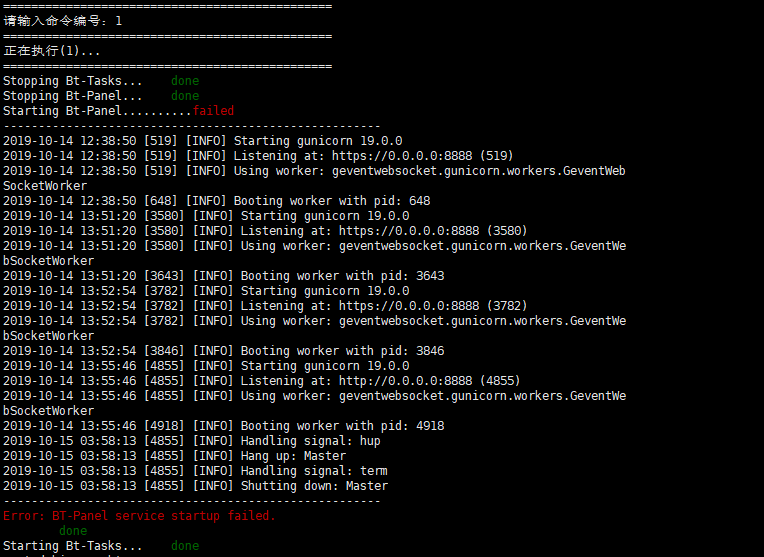Select the [4855] "Starting gunicorn 19.0.0" line
This screenshot has height=557, width=764.
pyautogui.click(x=206, y=366)
